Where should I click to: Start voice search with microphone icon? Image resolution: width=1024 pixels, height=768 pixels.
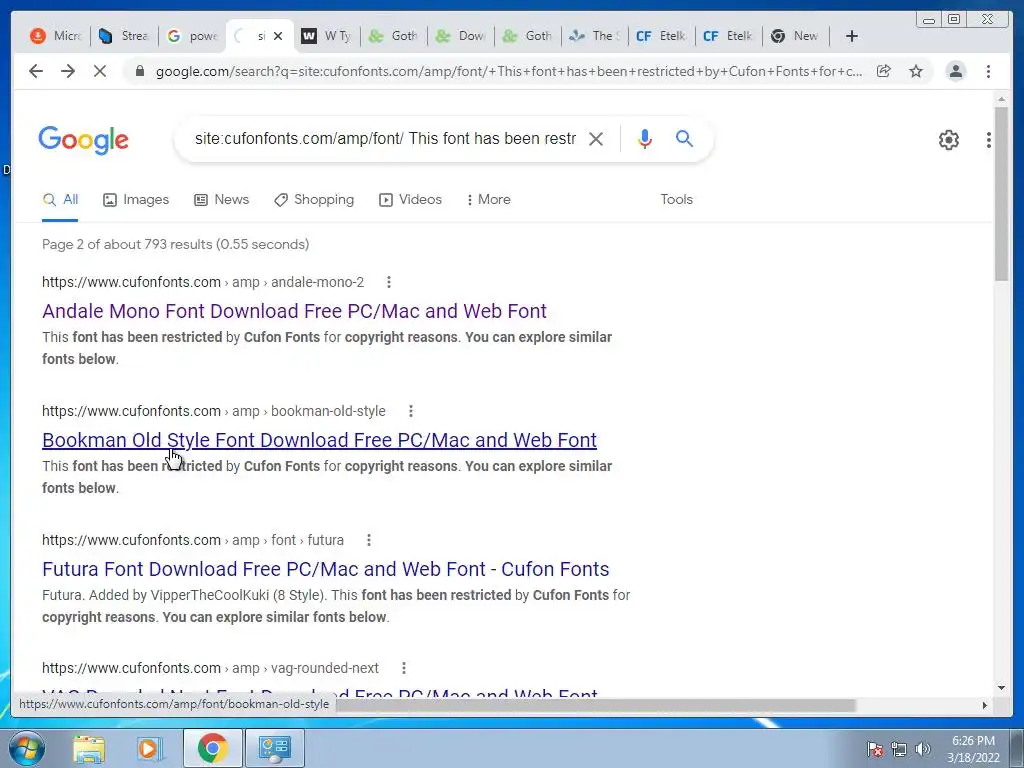click(645, 138)
